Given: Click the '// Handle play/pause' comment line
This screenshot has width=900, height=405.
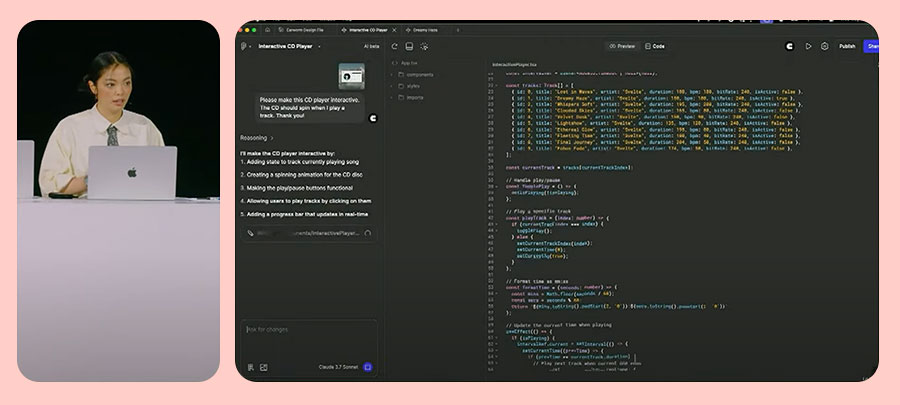Looking at the screenshot, I should 533,180.
